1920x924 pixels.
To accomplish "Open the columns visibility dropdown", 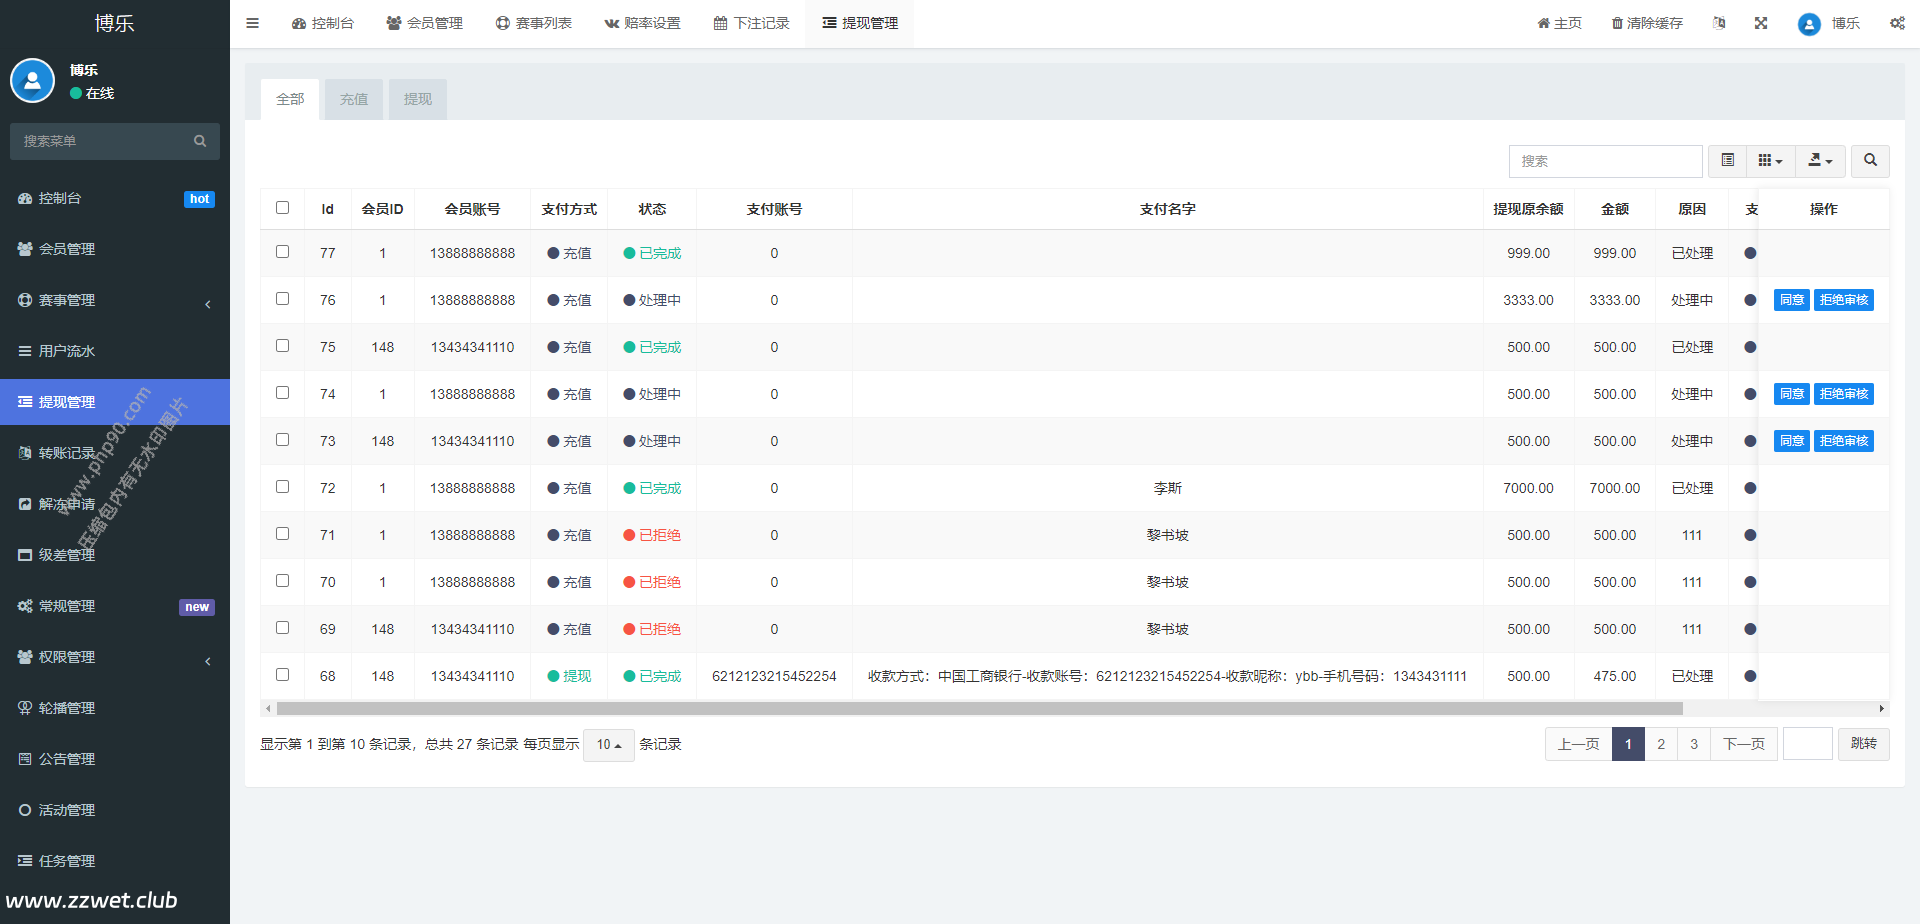I will coord(1770,160).
